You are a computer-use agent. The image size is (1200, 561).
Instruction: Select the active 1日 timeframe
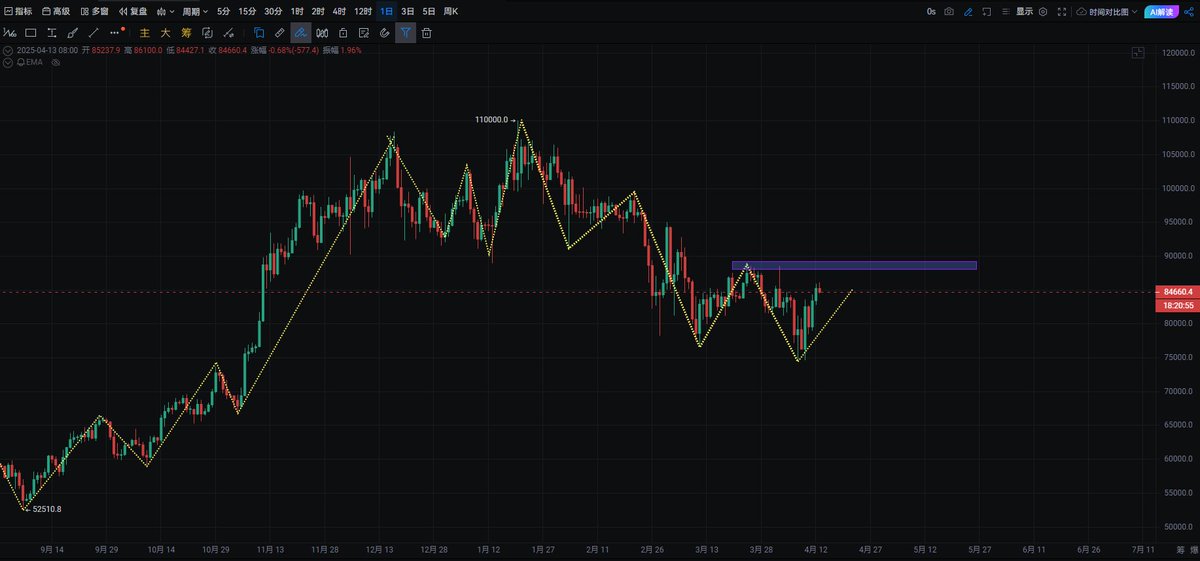click(x=386, y=11)
